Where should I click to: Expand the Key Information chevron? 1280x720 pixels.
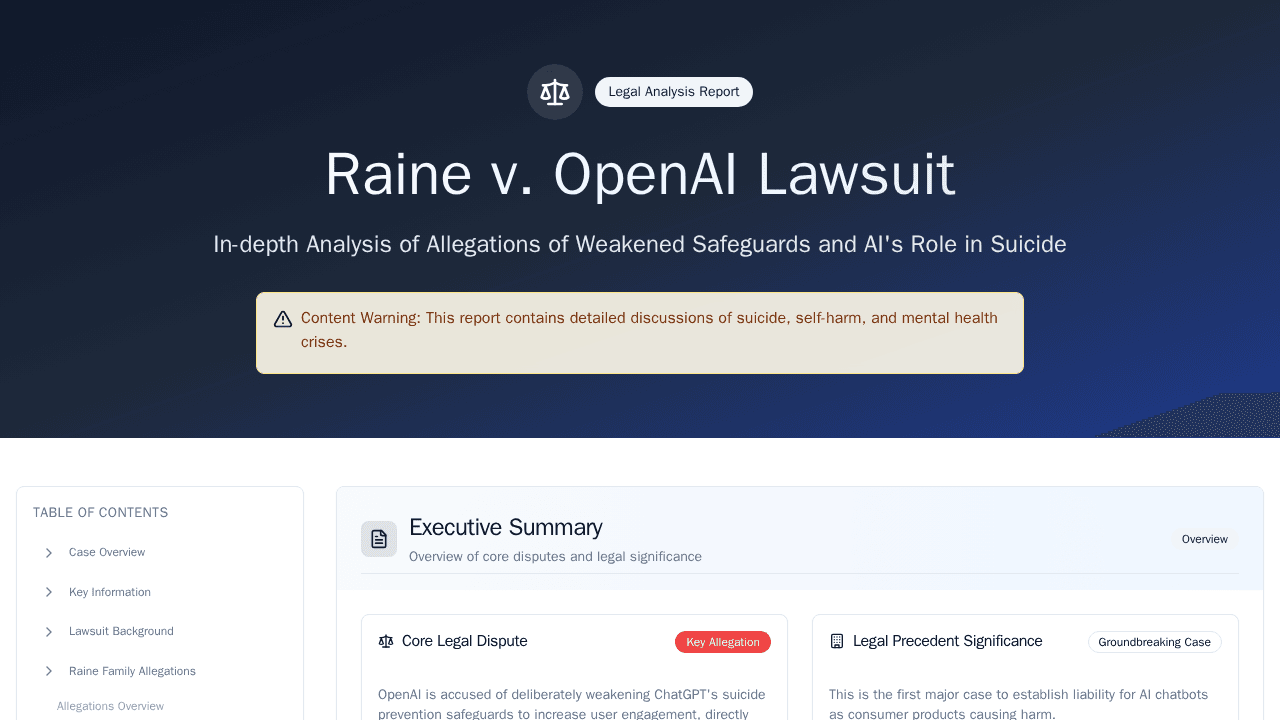coord(48,592)
